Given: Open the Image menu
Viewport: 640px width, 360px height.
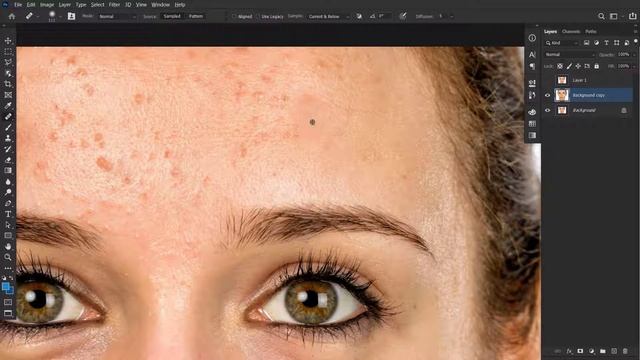Looking at the screenshot, I should pos(47,5).
